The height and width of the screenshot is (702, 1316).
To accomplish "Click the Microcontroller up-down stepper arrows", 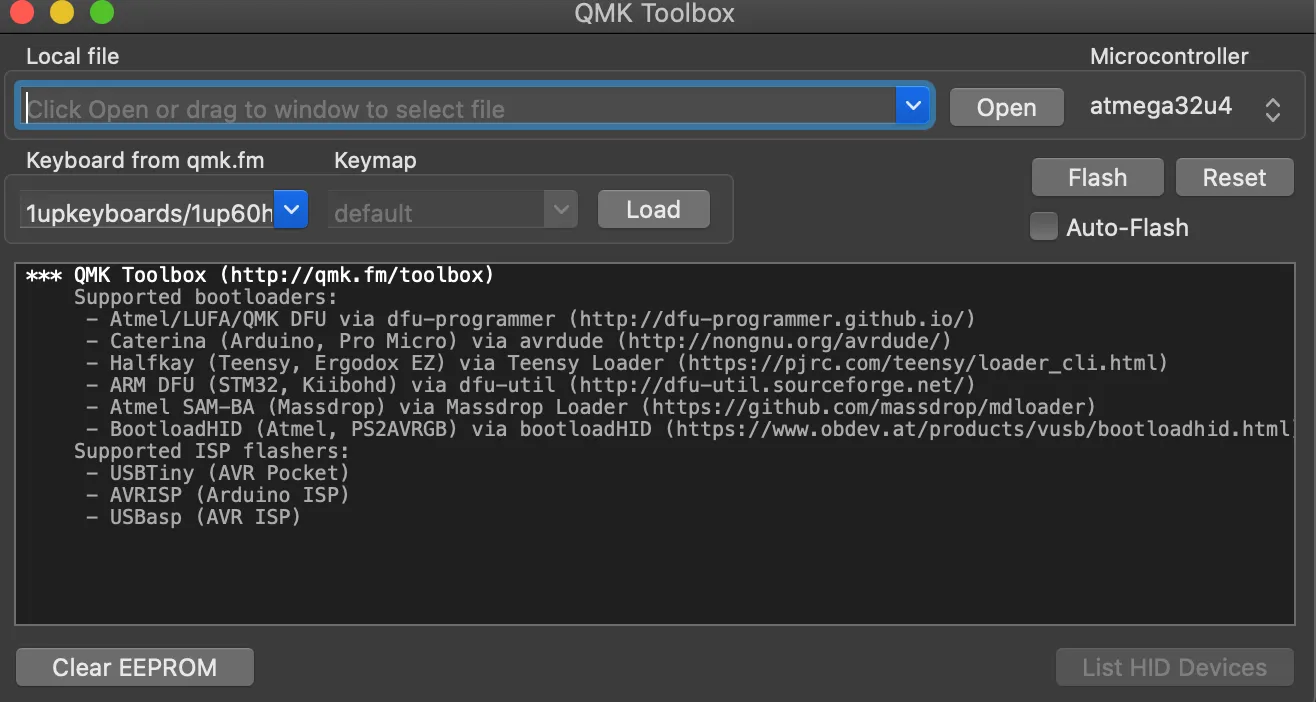I will (x=1272, y=108).
